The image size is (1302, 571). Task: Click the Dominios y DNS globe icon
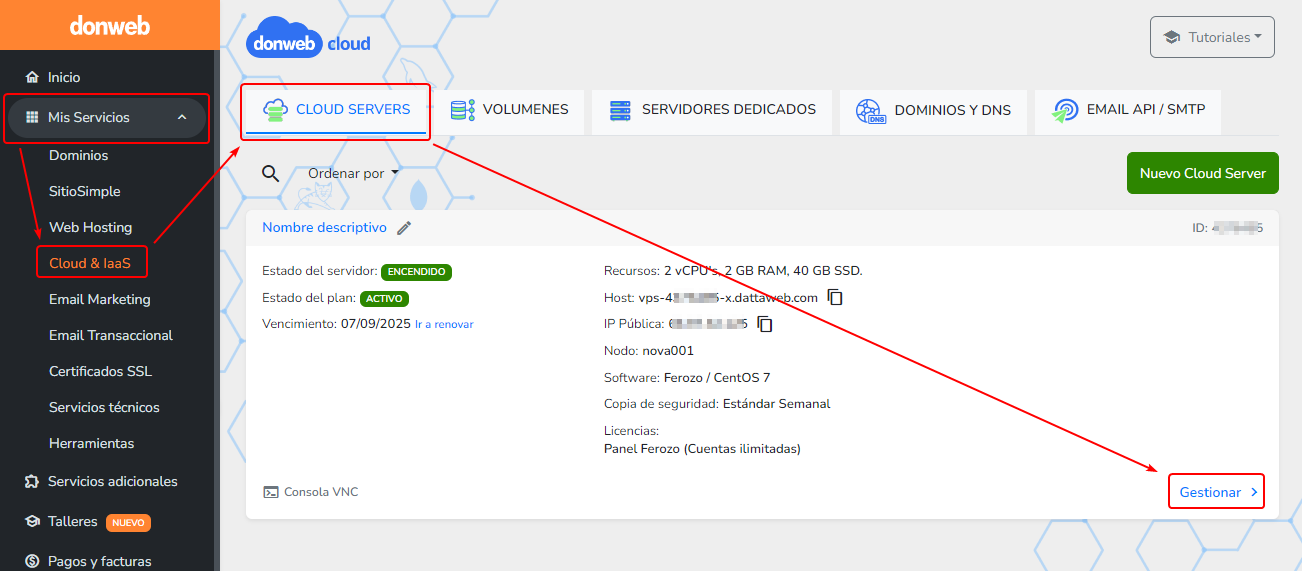(x=871, y=111)
